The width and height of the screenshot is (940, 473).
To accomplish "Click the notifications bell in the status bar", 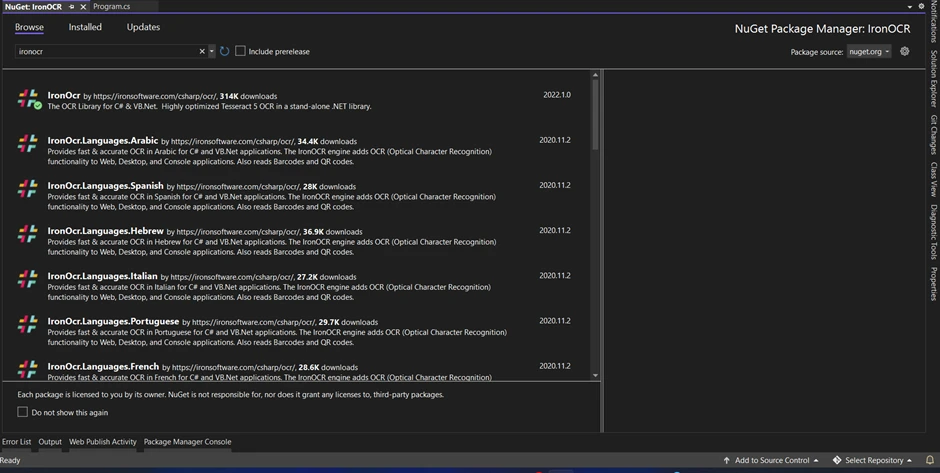I will (929, 460).
